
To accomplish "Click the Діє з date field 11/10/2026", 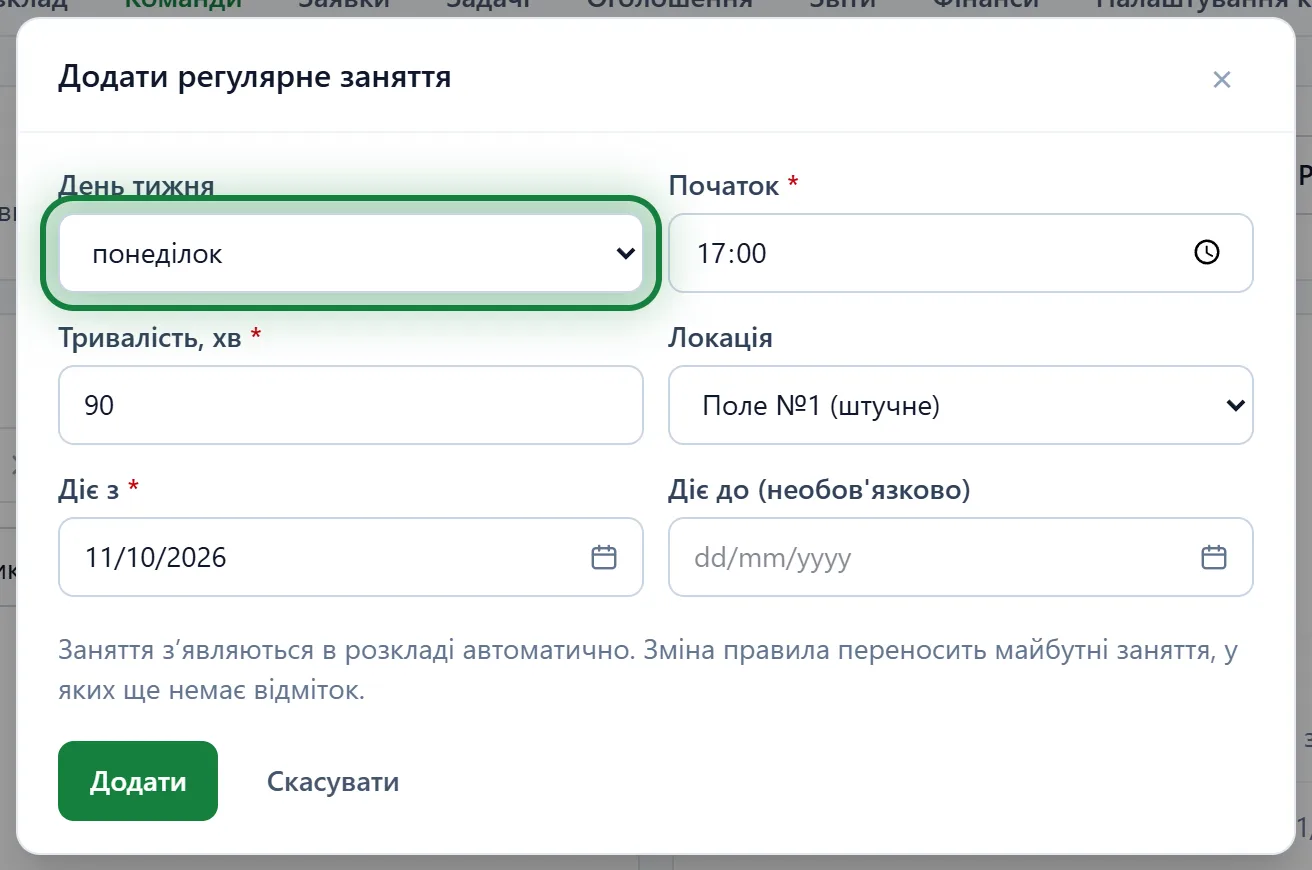I will (x=351, y=557).
